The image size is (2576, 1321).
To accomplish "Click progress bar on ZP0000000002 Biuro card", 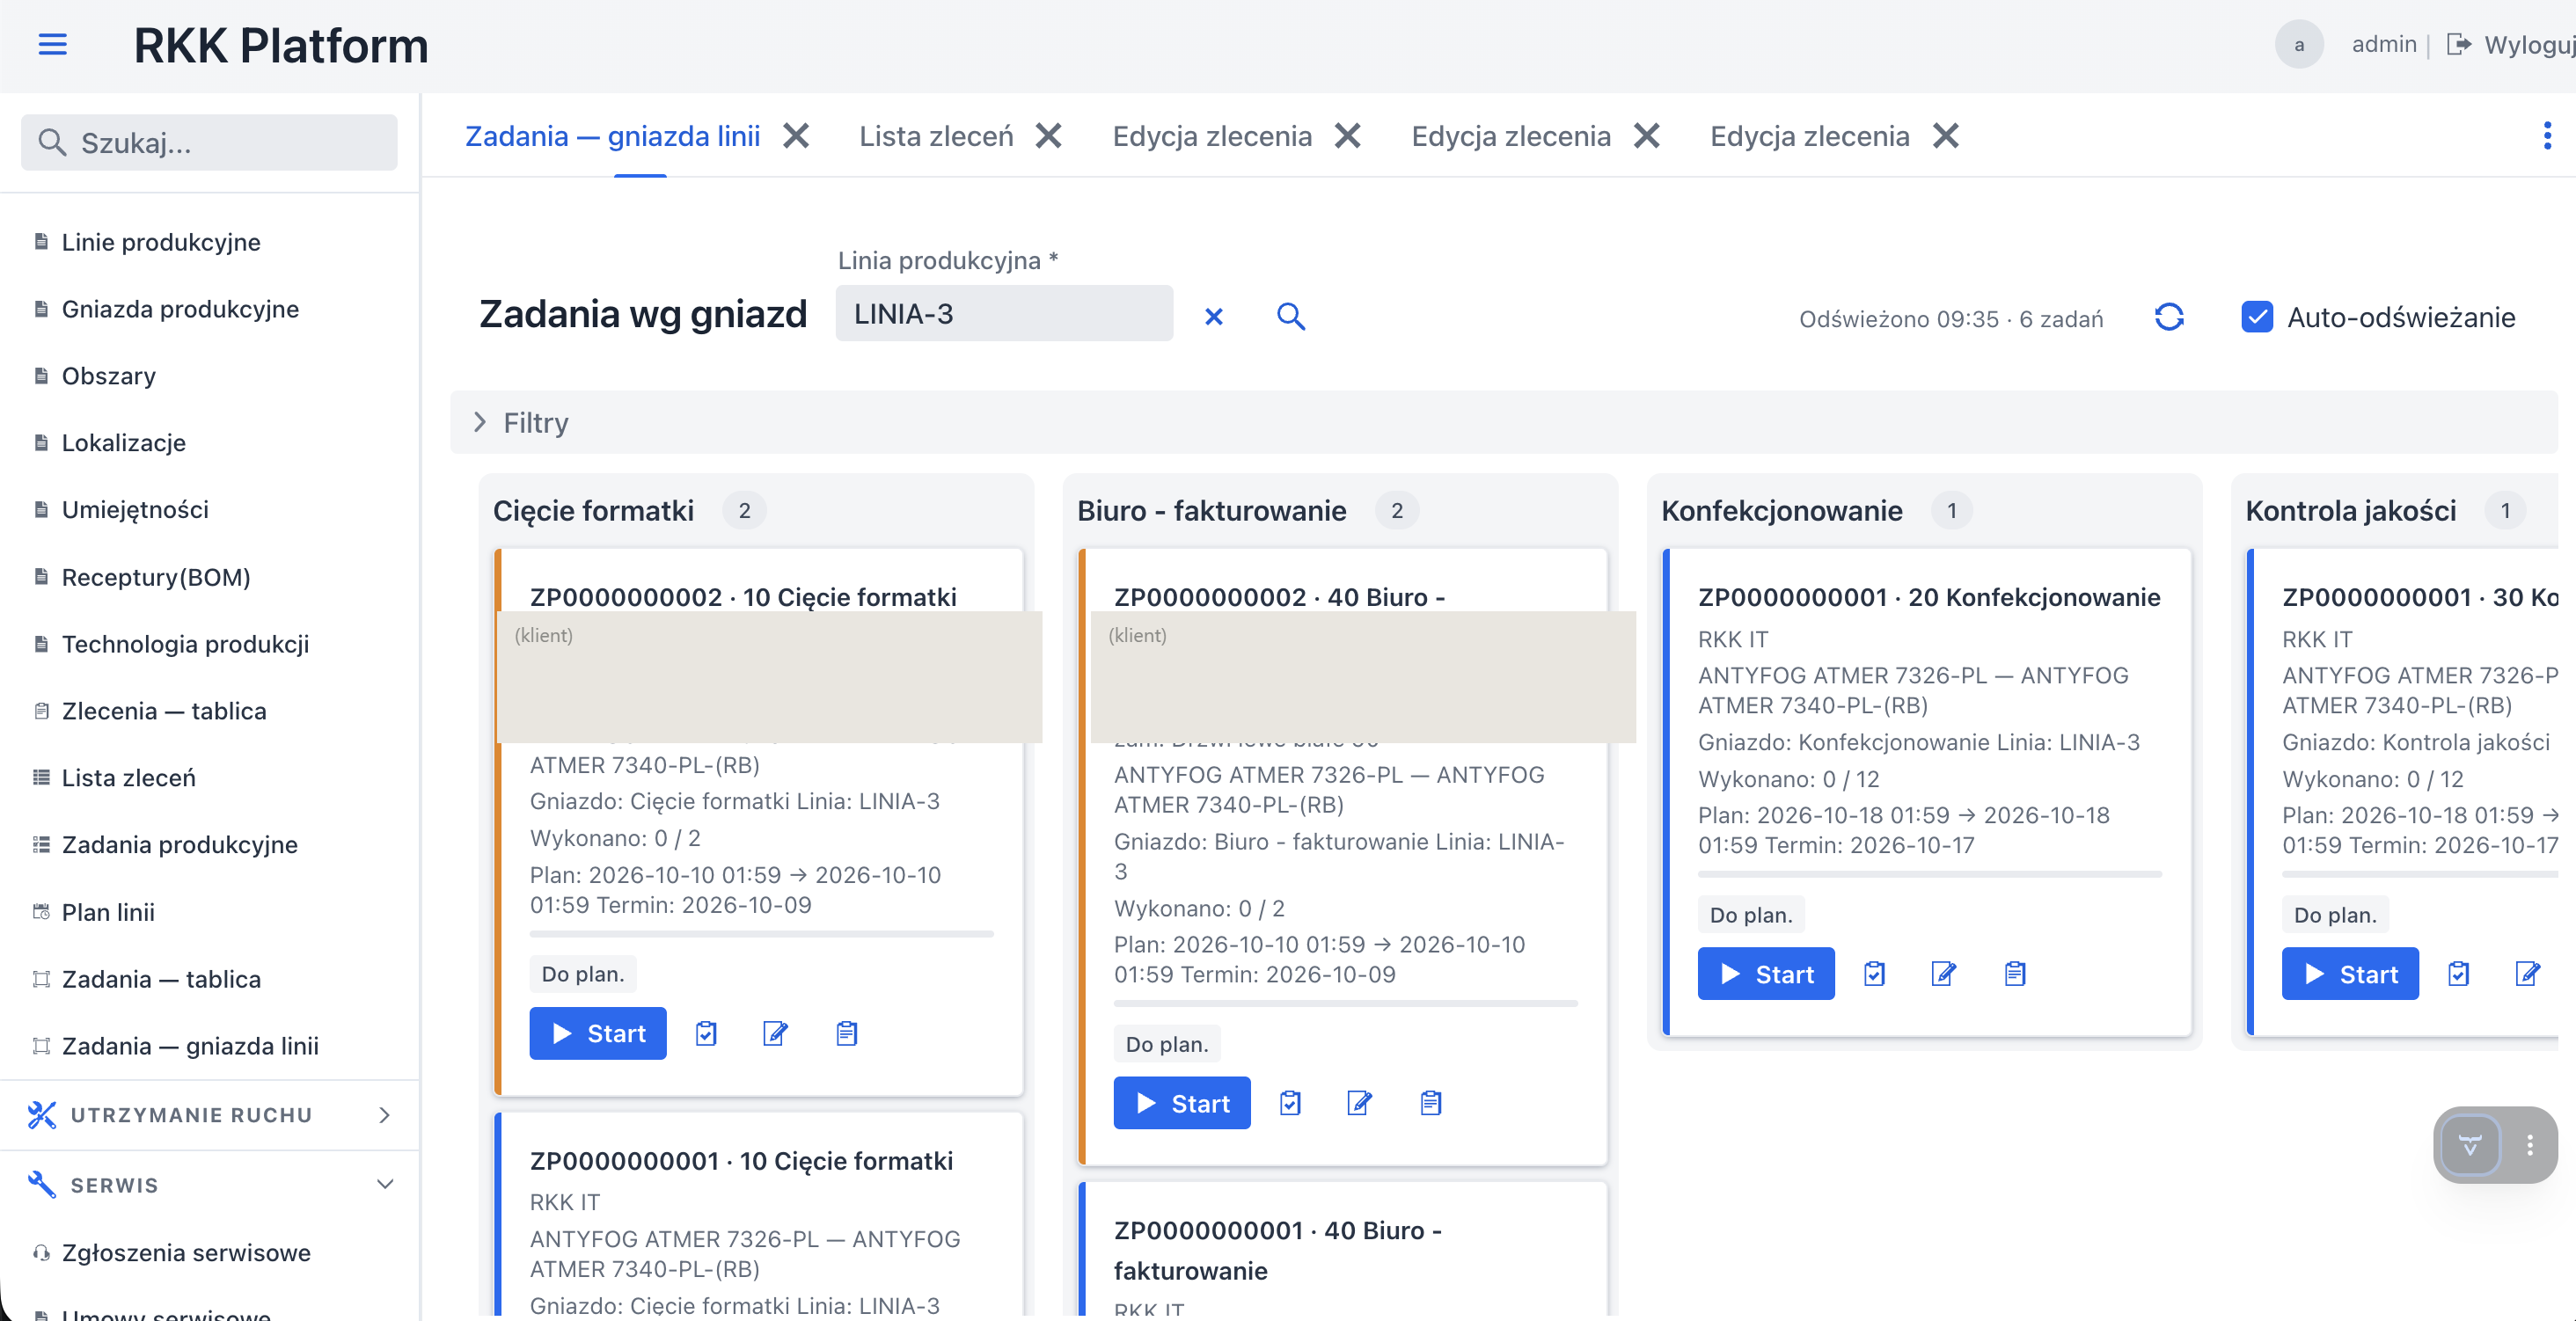I will click(1346, 1003).
